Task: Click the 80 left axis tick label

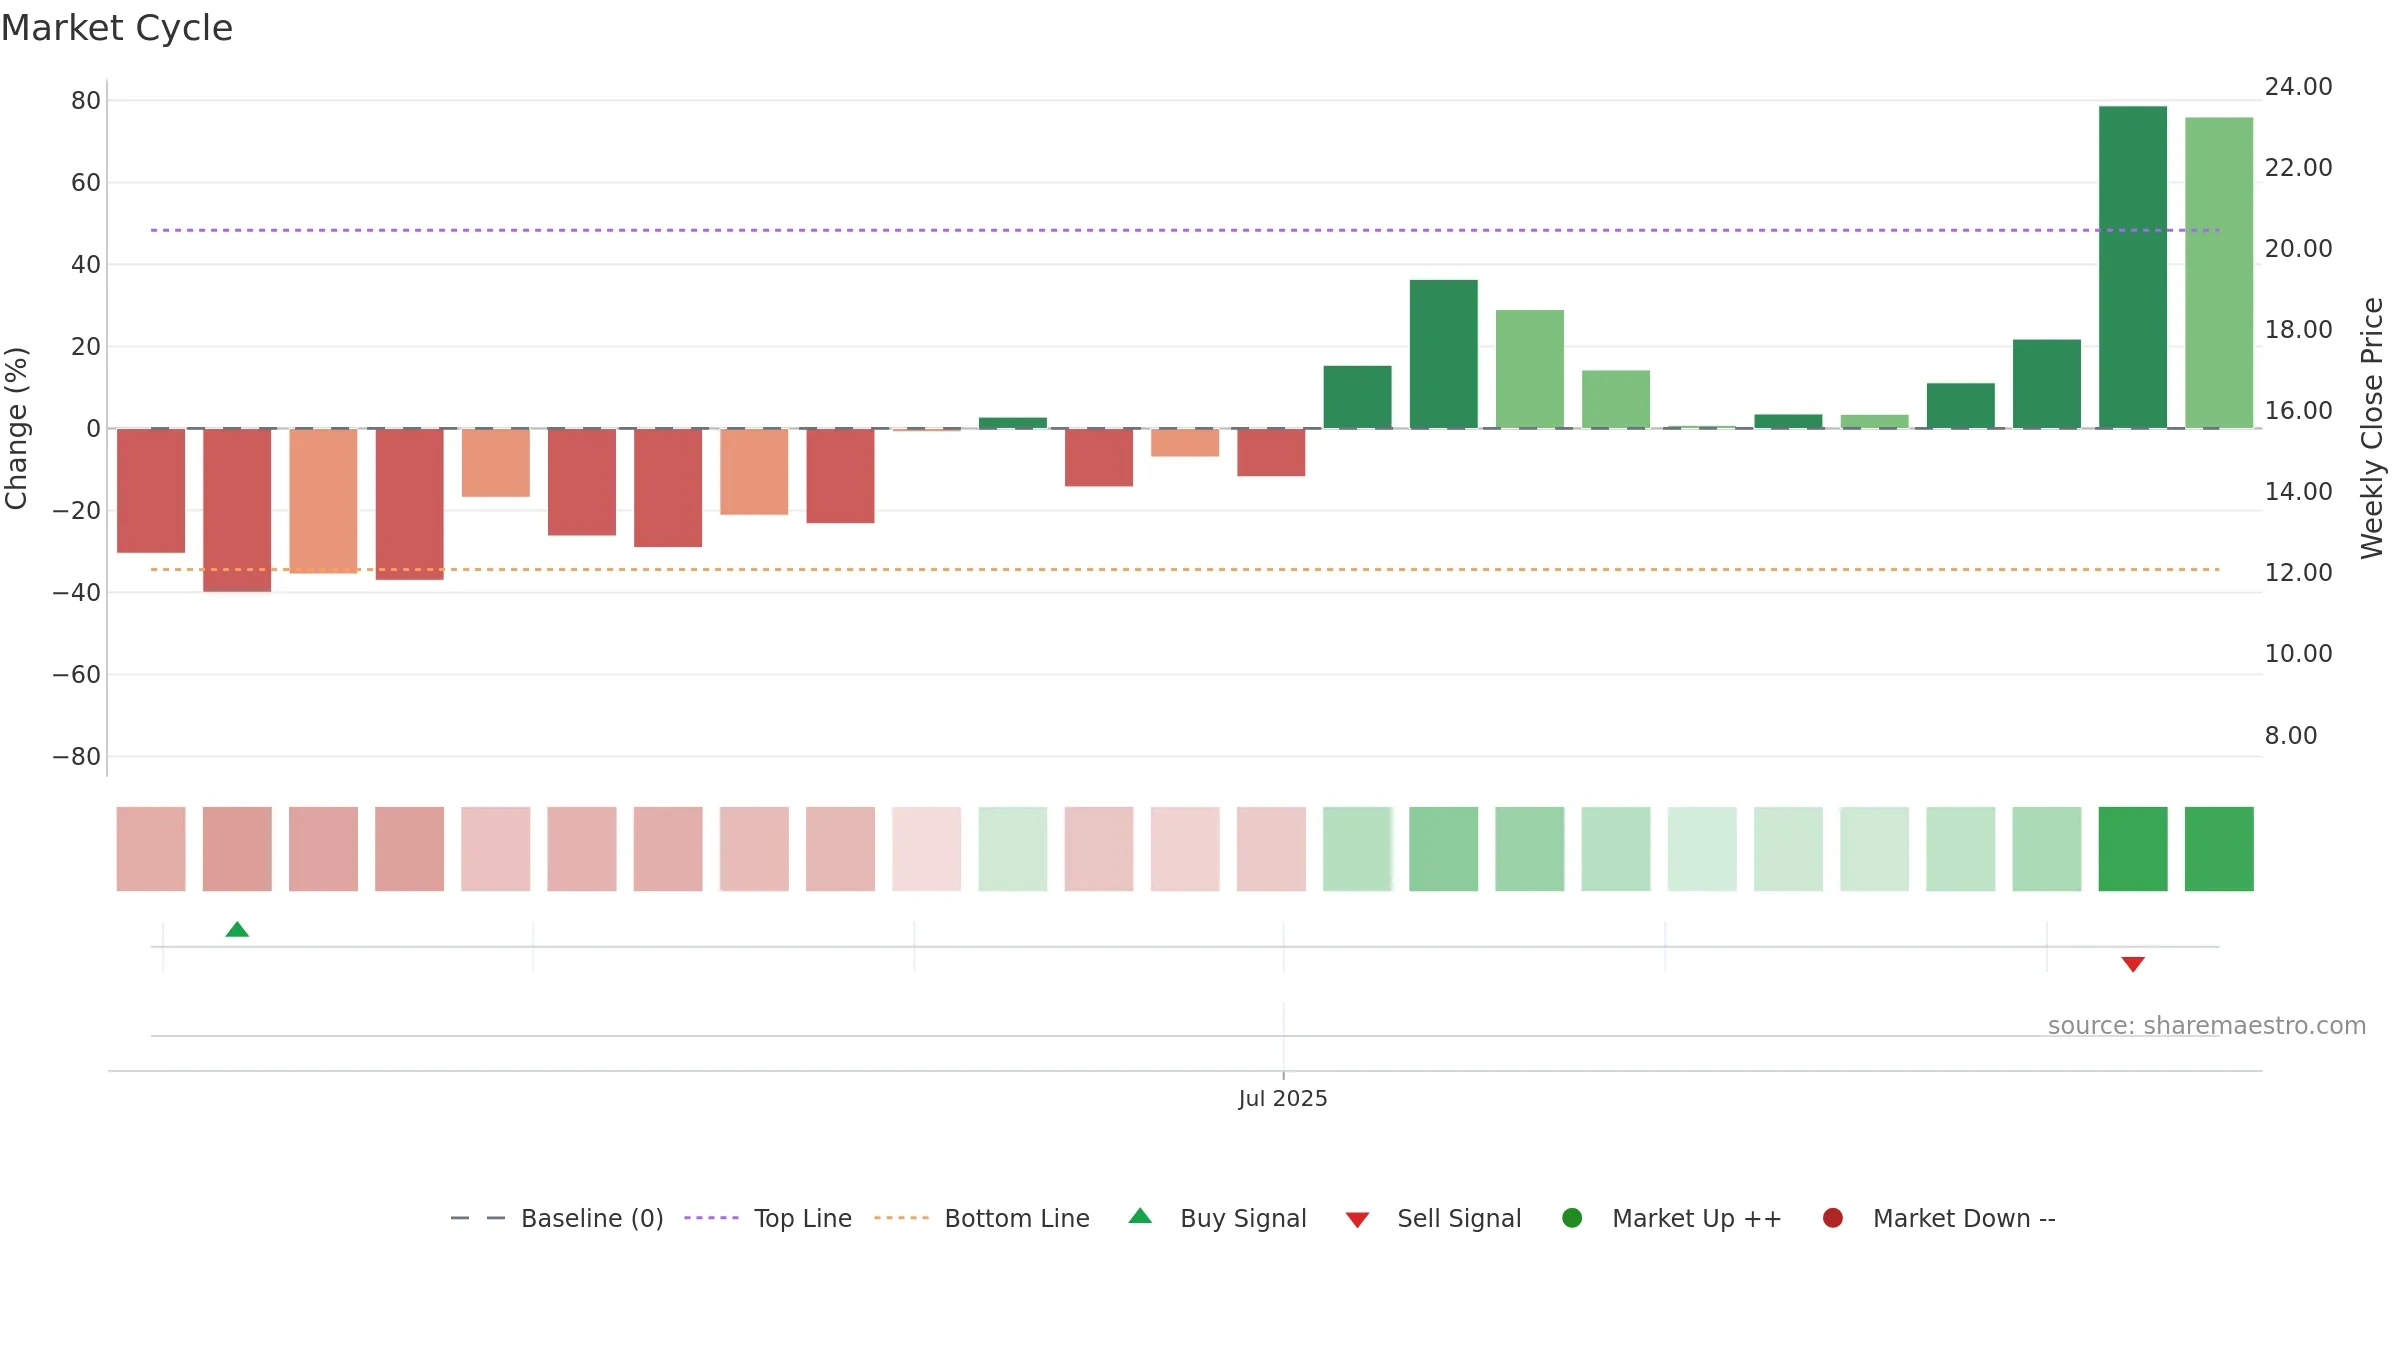Action: pyautogui.click(x=86, y=100)
